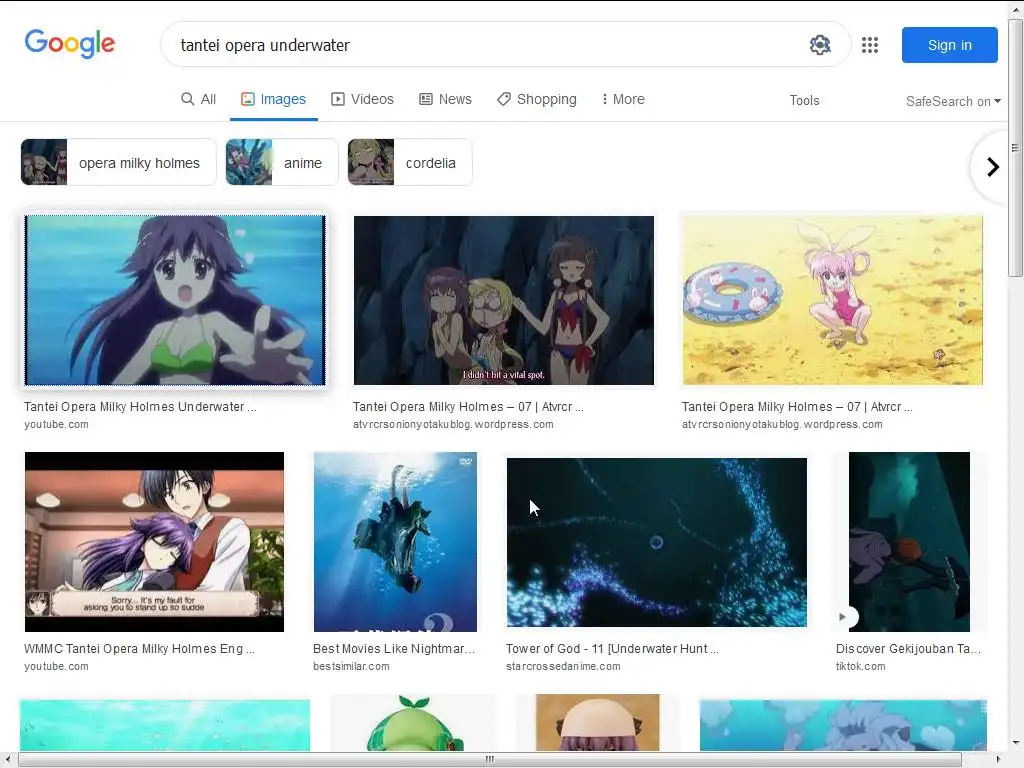This screenshot has width=1024, height=768.
Task: Click the magnifier icon on All tab
Action: (x=187, y=99)
